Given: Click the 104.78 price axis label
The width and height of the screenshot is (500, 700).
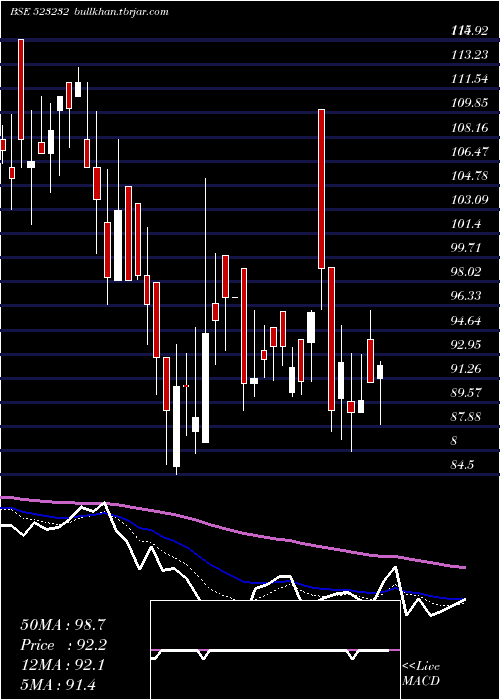Looking at the screenshot, I should [469, 176].
